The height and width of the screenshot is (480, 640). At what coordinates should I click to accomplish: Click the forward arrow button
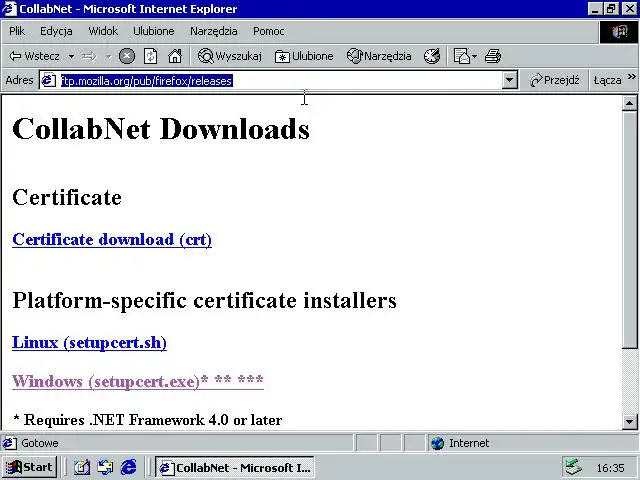pos(89,56)
